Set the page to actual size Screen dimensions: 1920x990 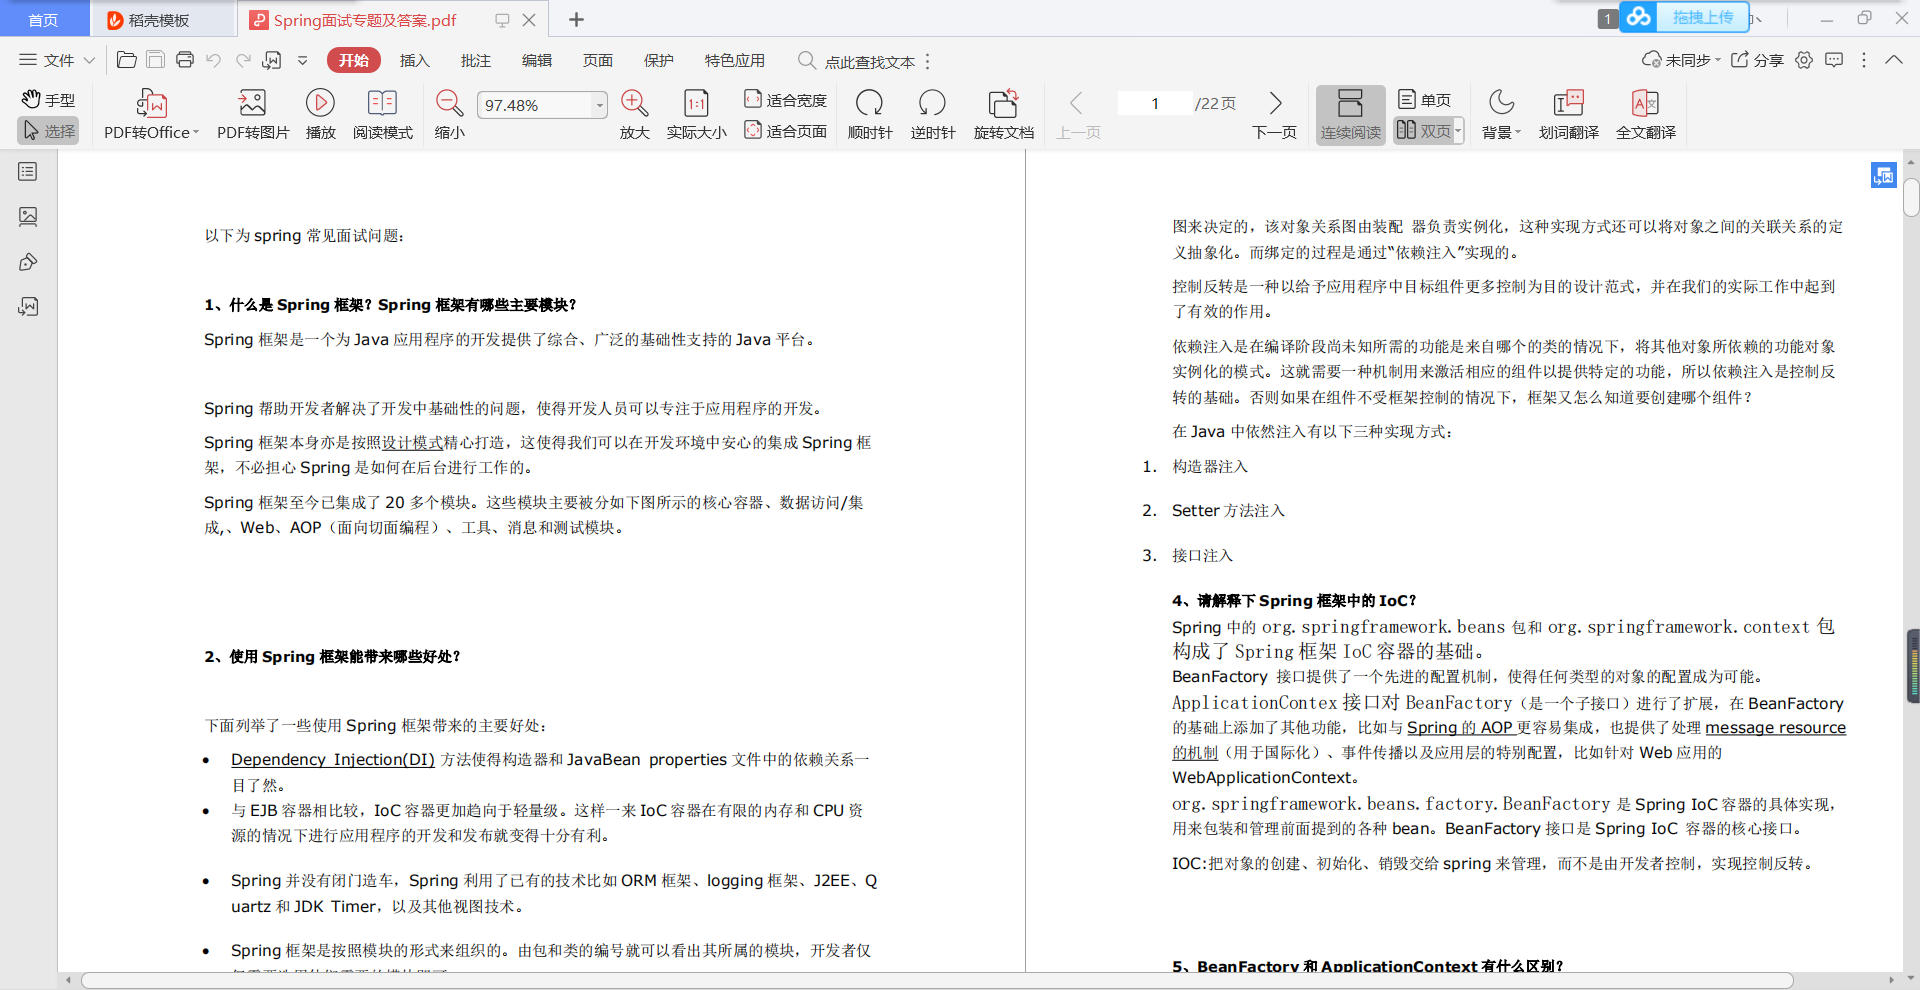[696, 114]
